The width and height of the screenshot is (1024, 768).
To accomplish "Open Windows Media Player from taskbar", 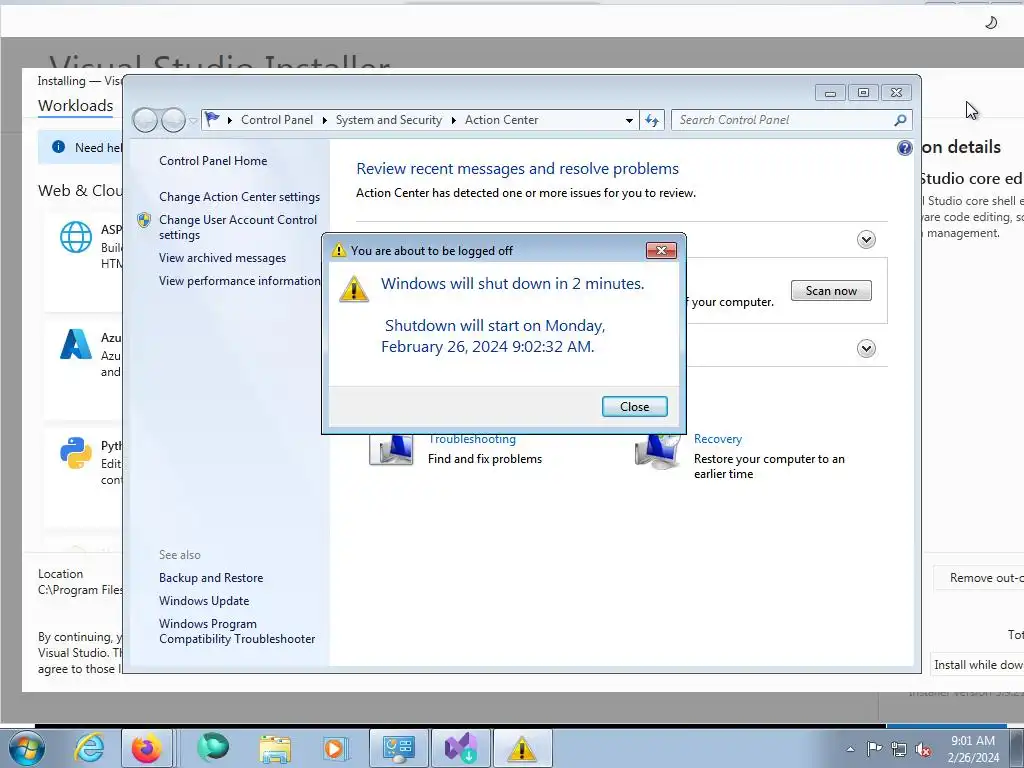I will pyautogui.click(x=335, y=748).
